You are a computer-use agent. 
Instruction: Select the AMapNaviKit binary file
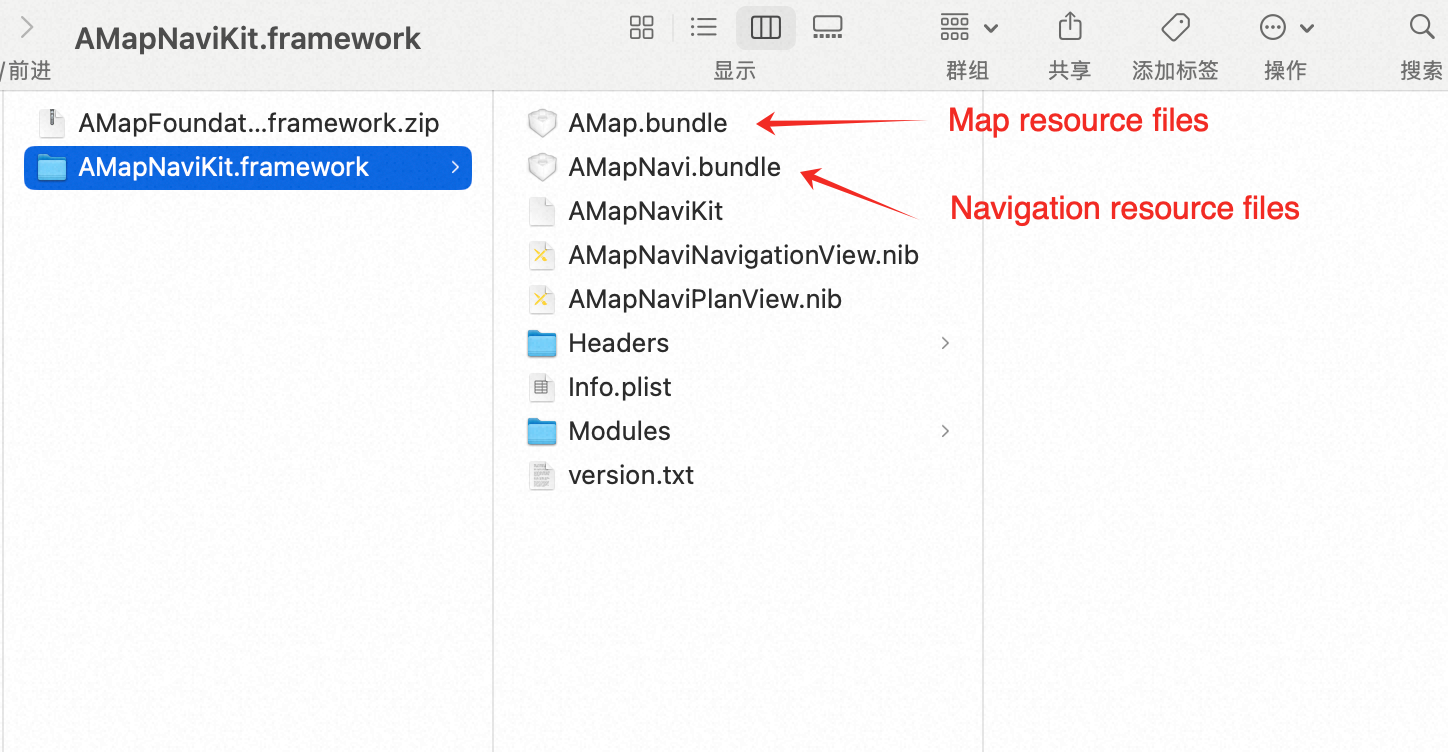[x=645, y=211]
